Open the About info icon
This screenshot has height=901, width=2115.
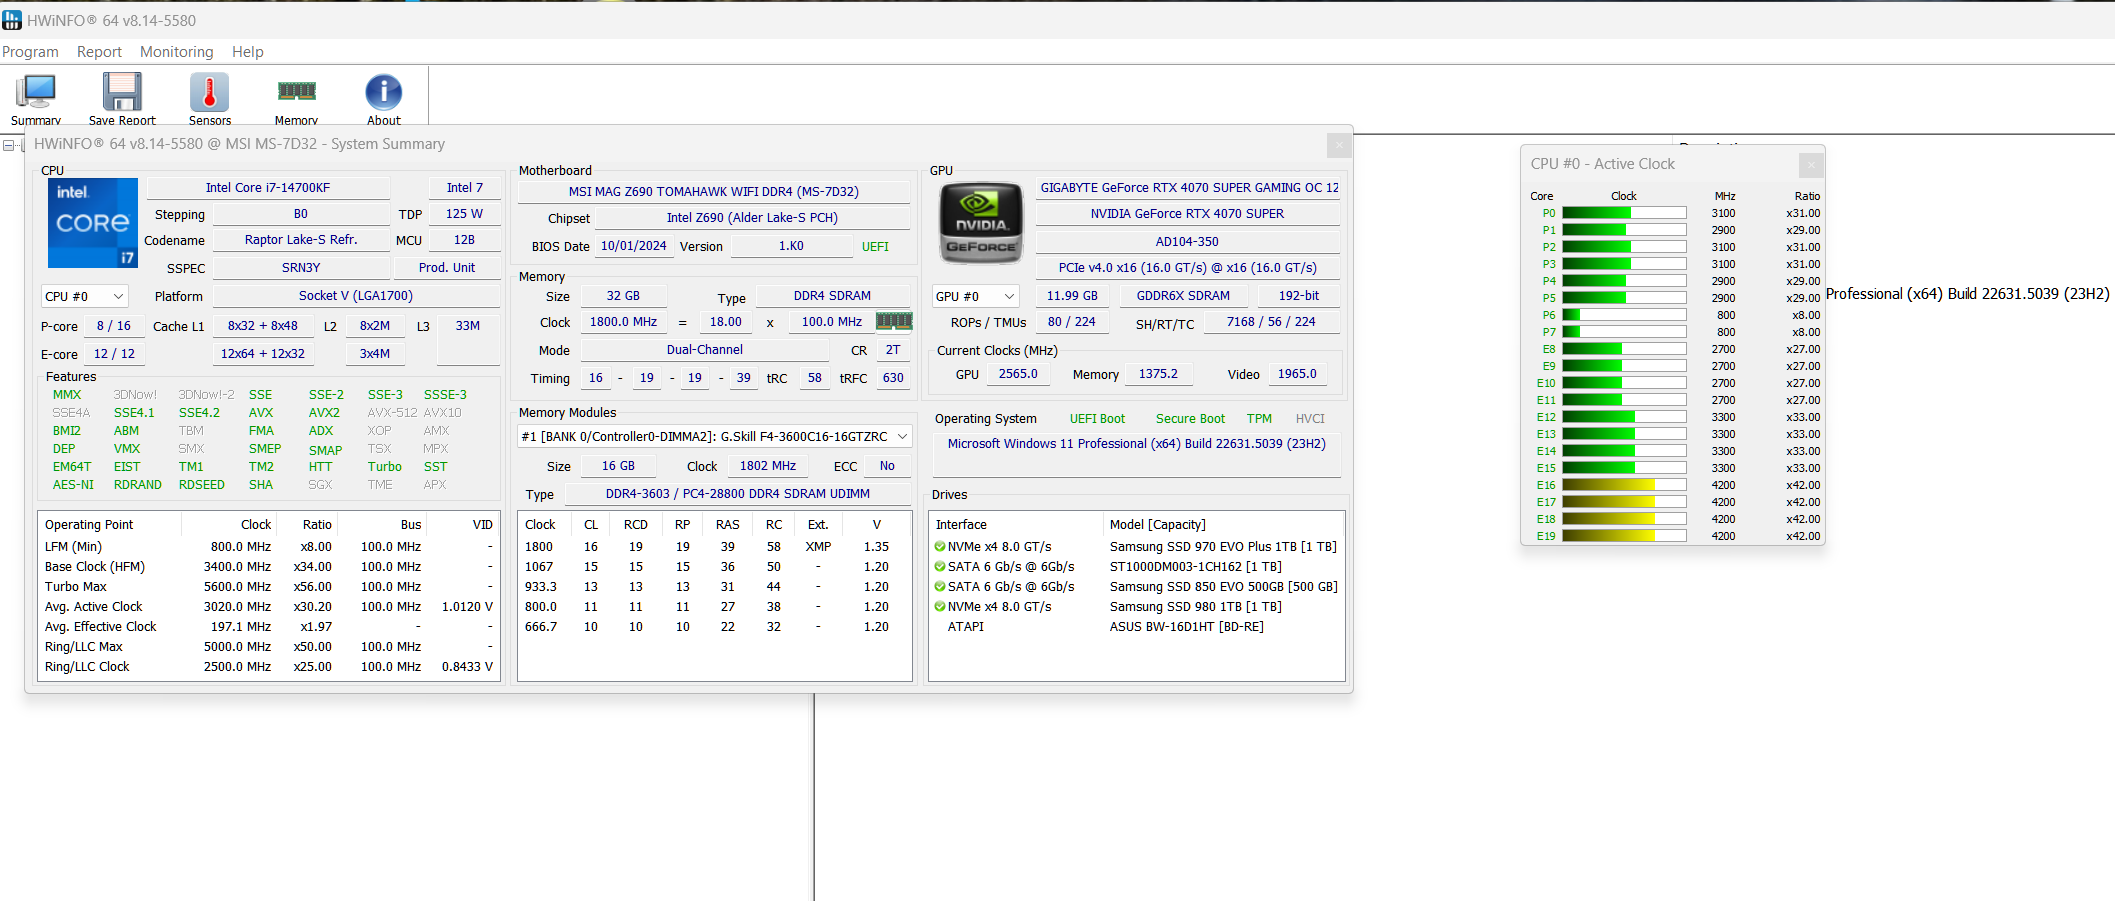(383, 98)
